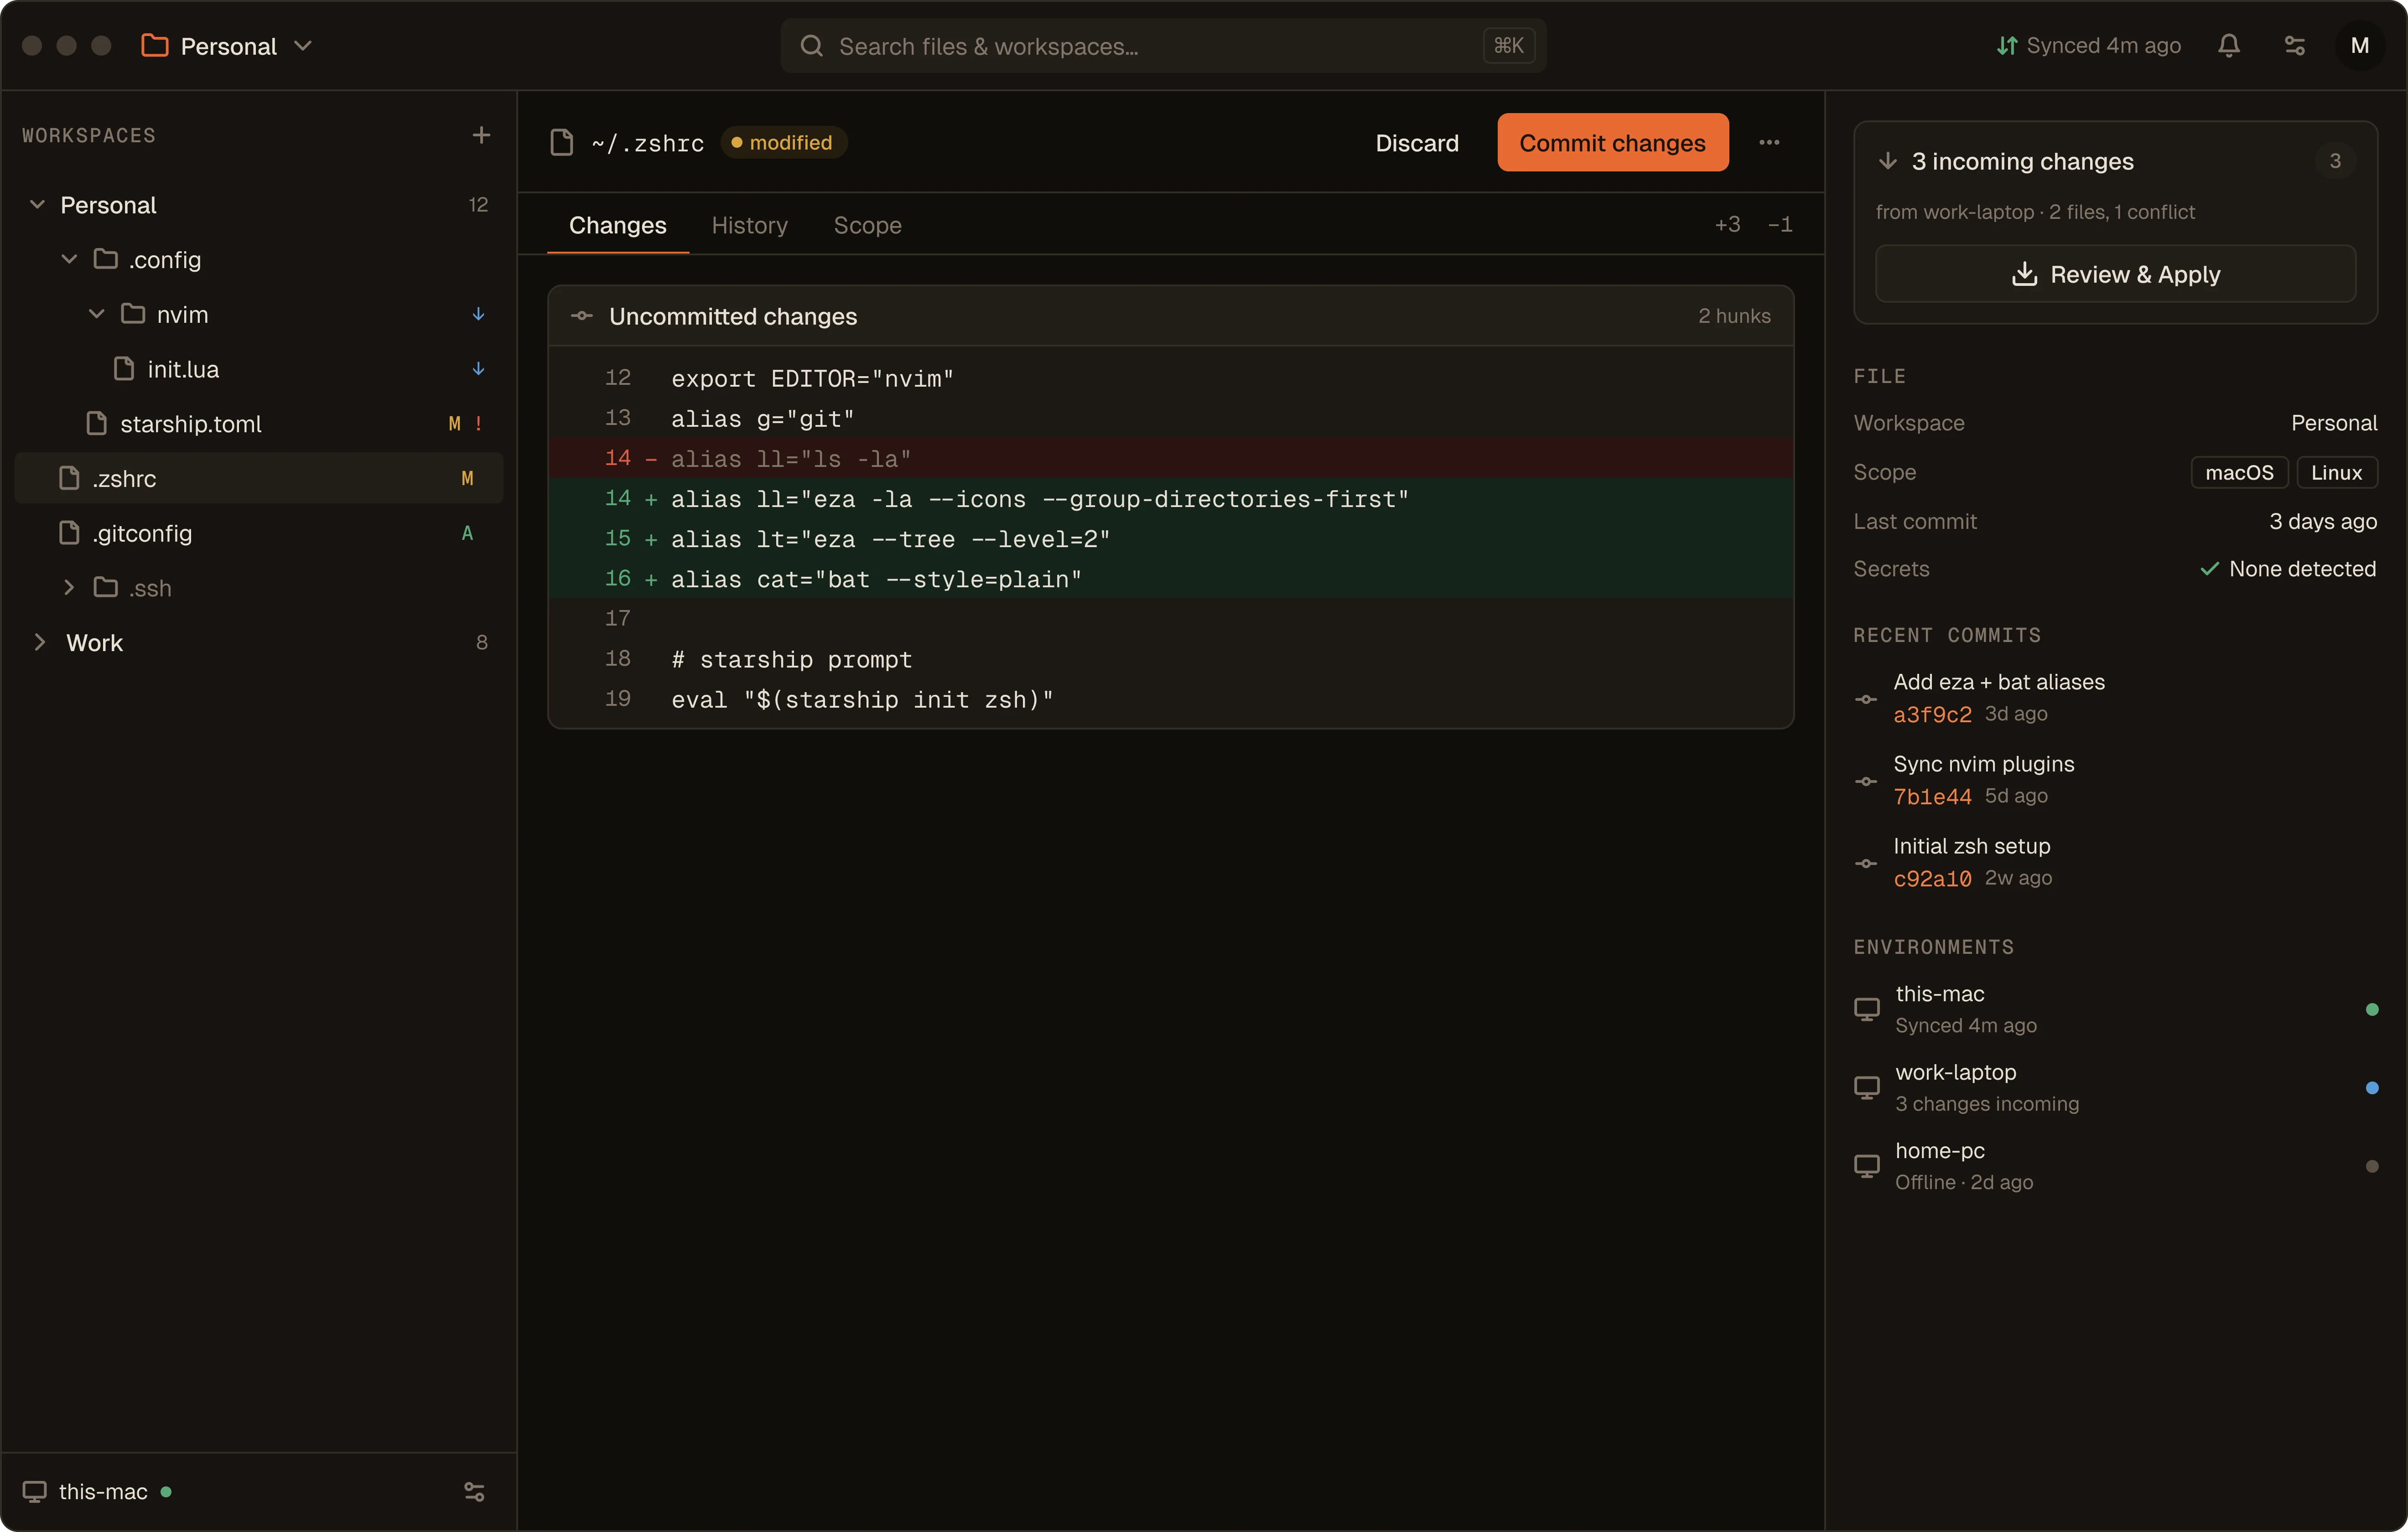The width and height of the screenshot is (2408, 1532).
Task: Click Commit changes button
Action: [x=1612, y=143]
